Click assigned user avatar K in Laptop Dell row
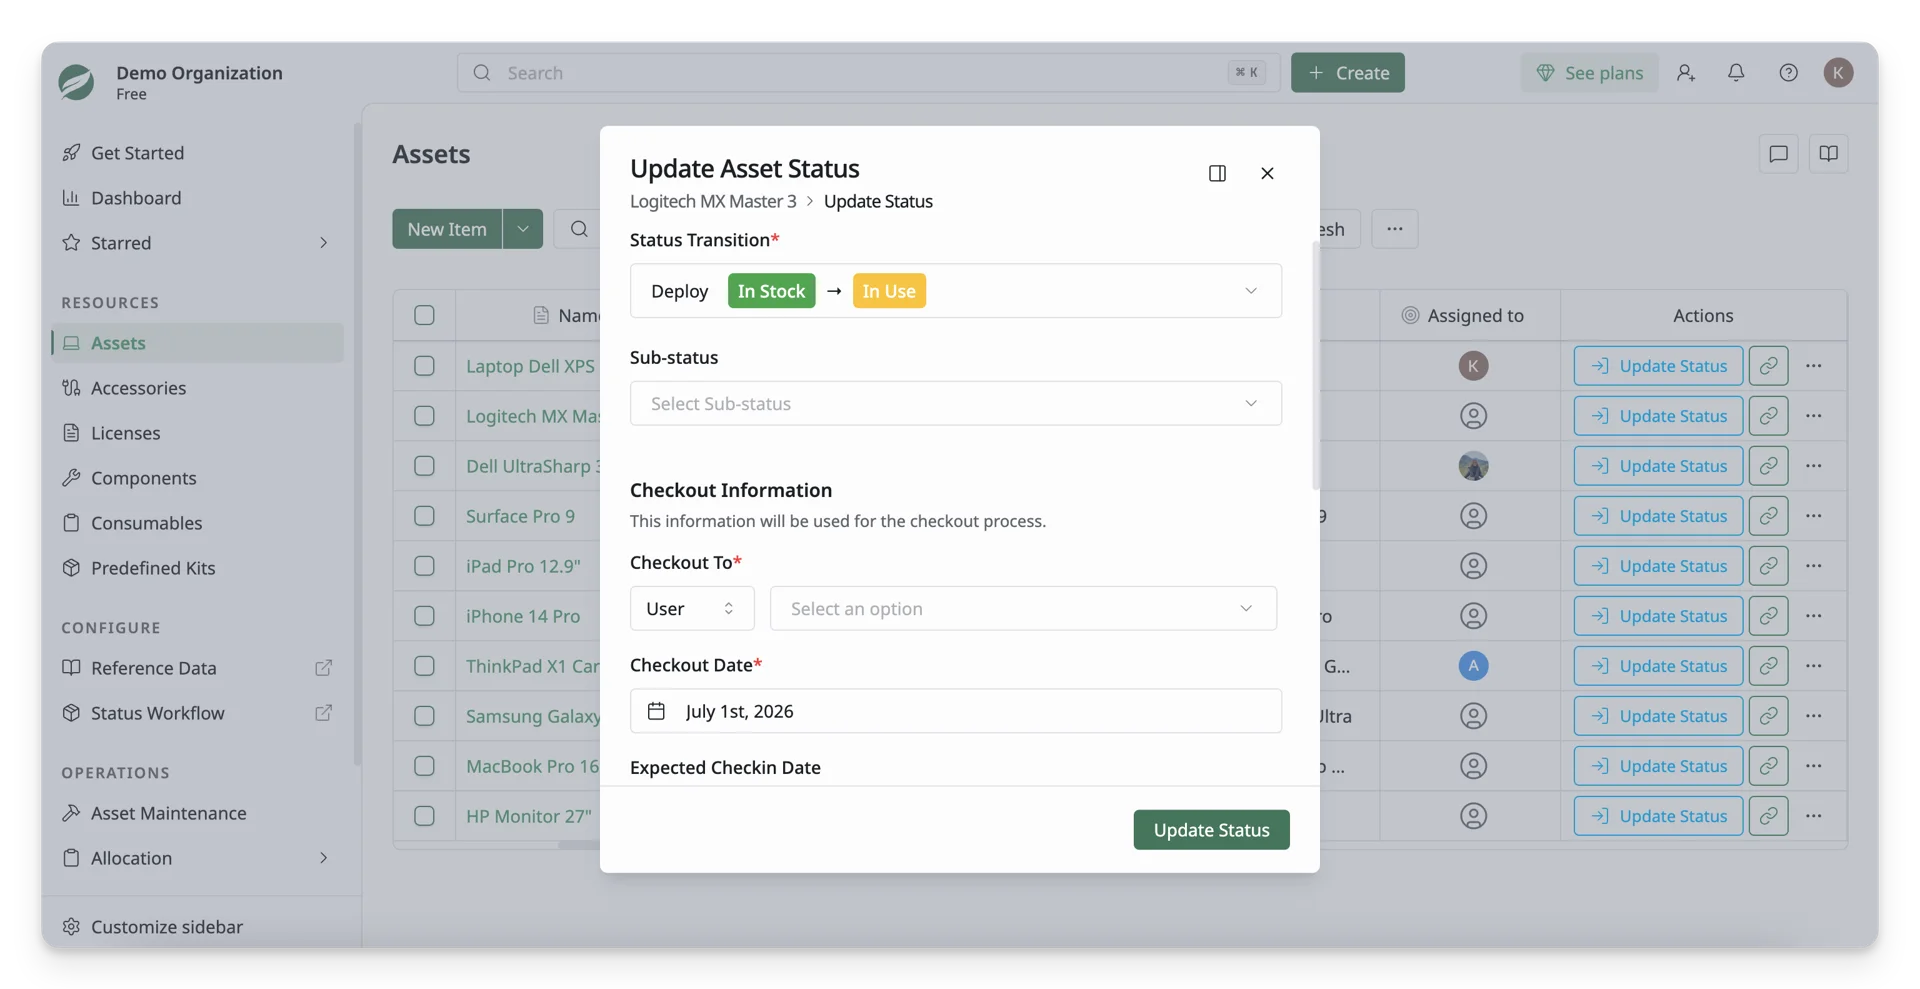 1473,366
